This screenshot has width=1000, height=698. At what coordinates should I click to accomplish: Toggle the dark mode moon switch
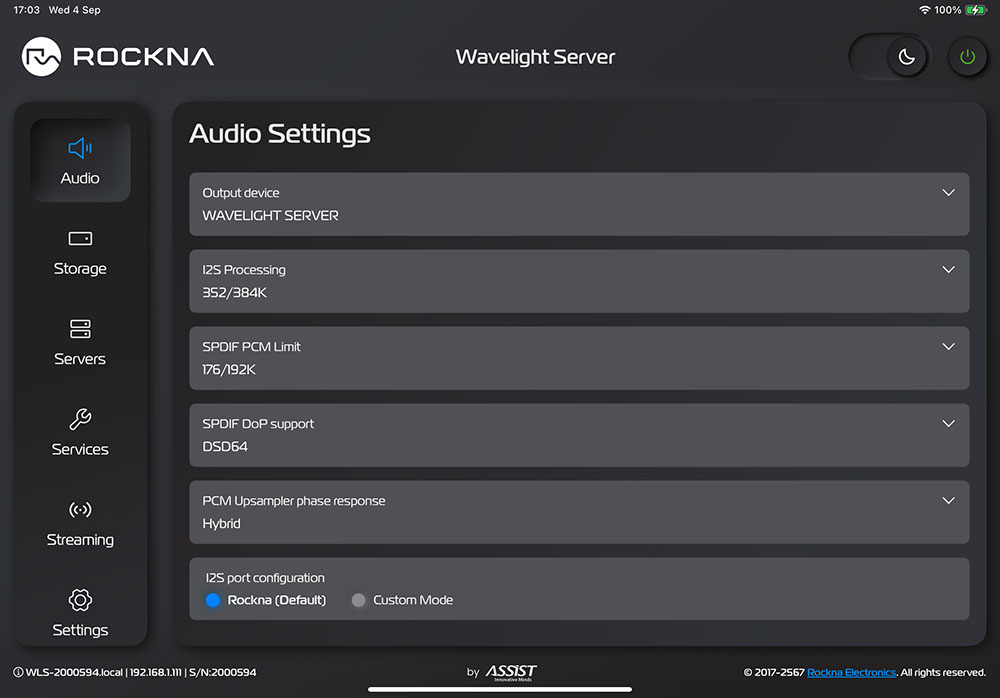tap(906, 57)
